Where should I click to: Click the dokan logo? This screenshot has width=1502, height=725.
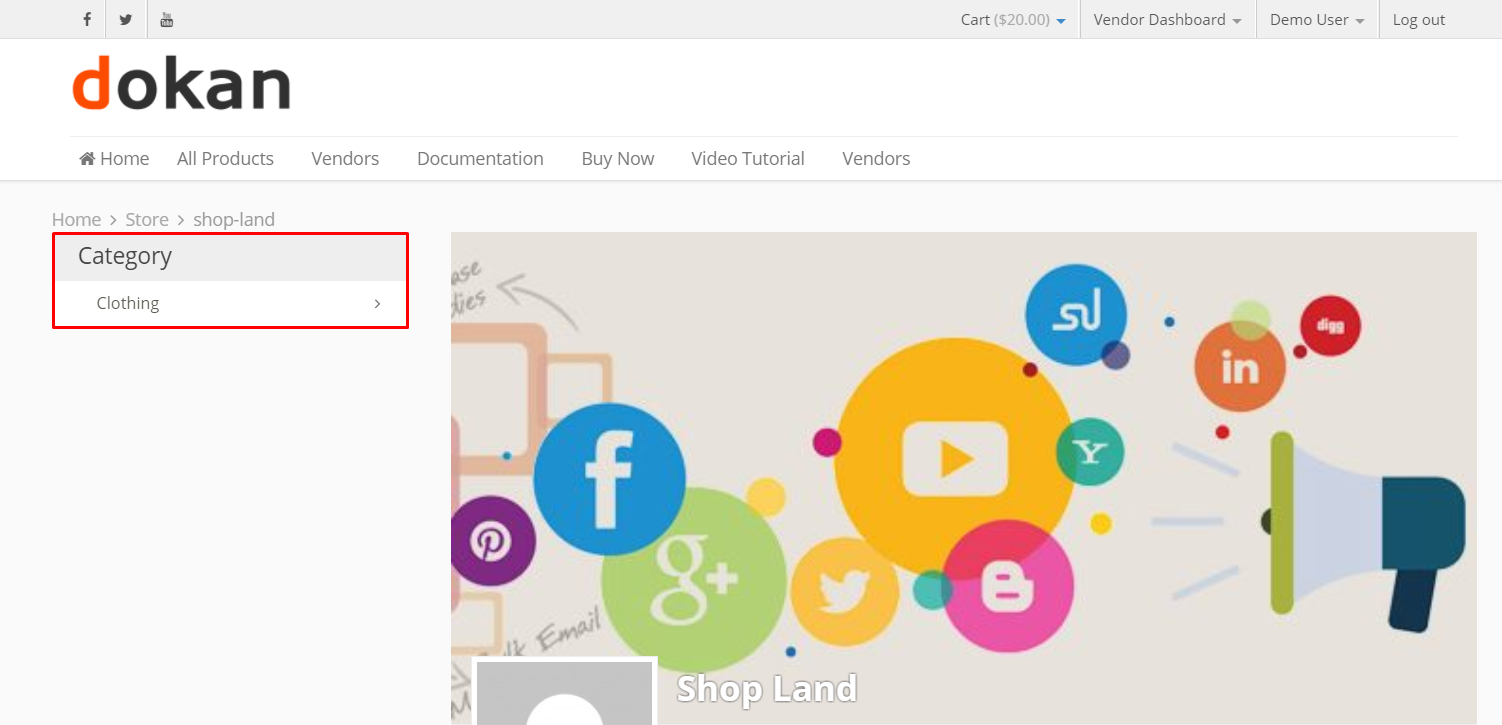(x=181, y=83)
